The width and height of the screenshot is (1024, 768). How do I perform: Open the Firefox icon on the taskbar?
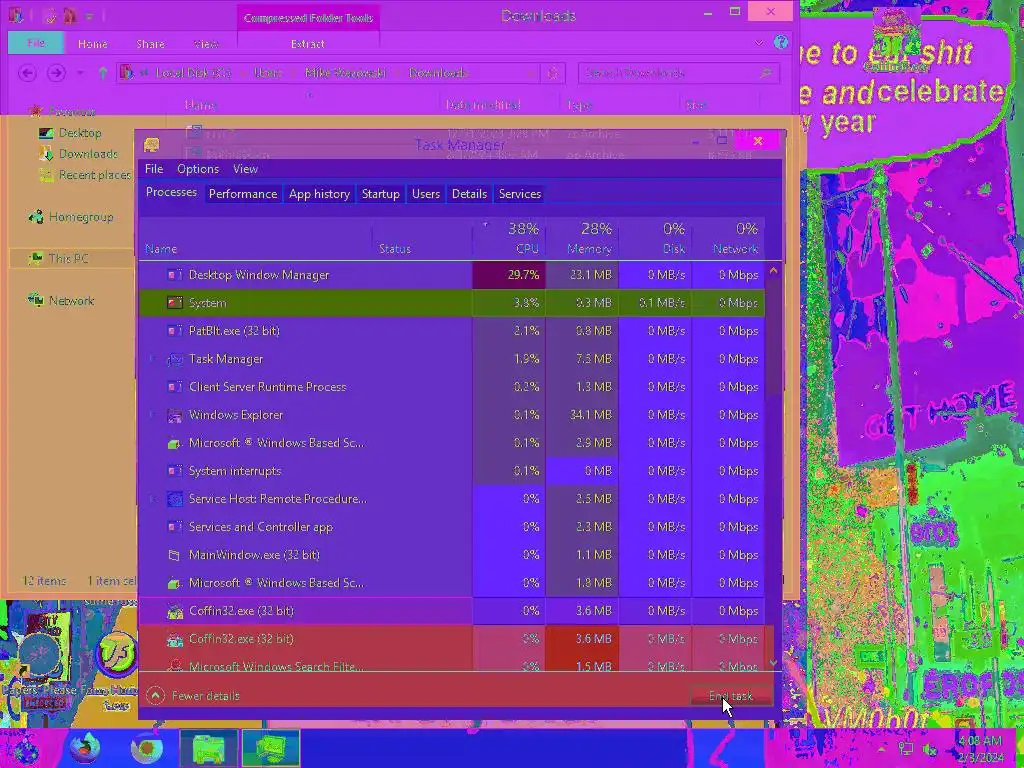85,748
